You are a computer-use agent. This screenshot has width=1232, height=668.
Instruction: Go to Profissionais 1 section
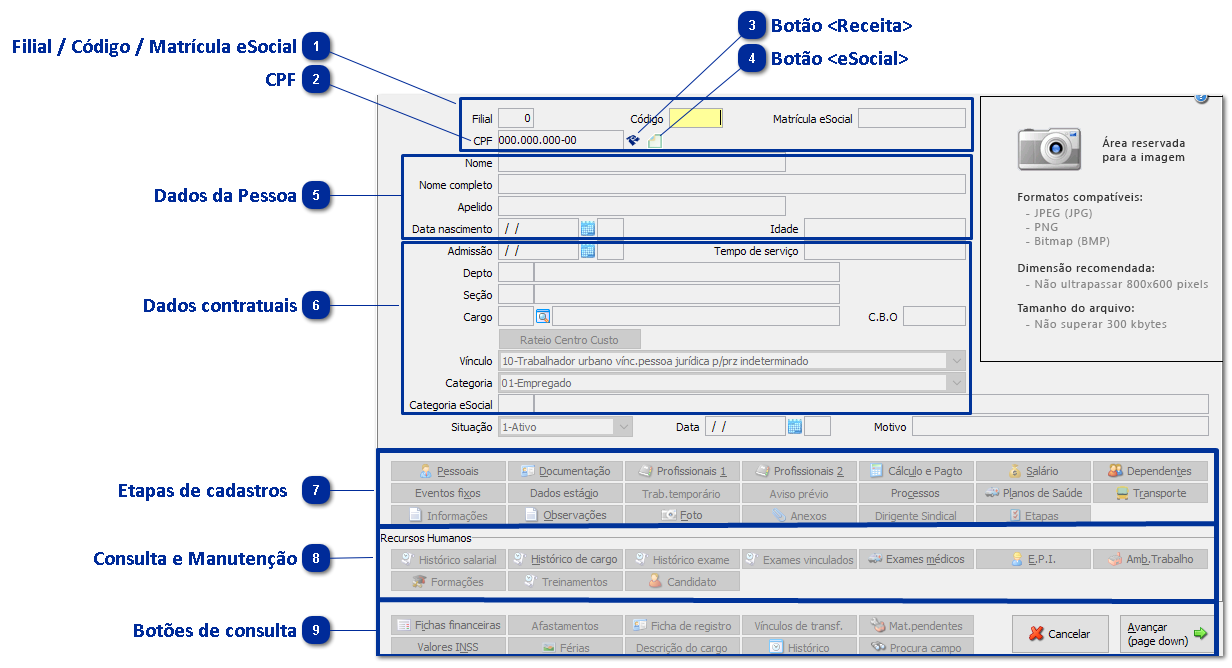682,471
